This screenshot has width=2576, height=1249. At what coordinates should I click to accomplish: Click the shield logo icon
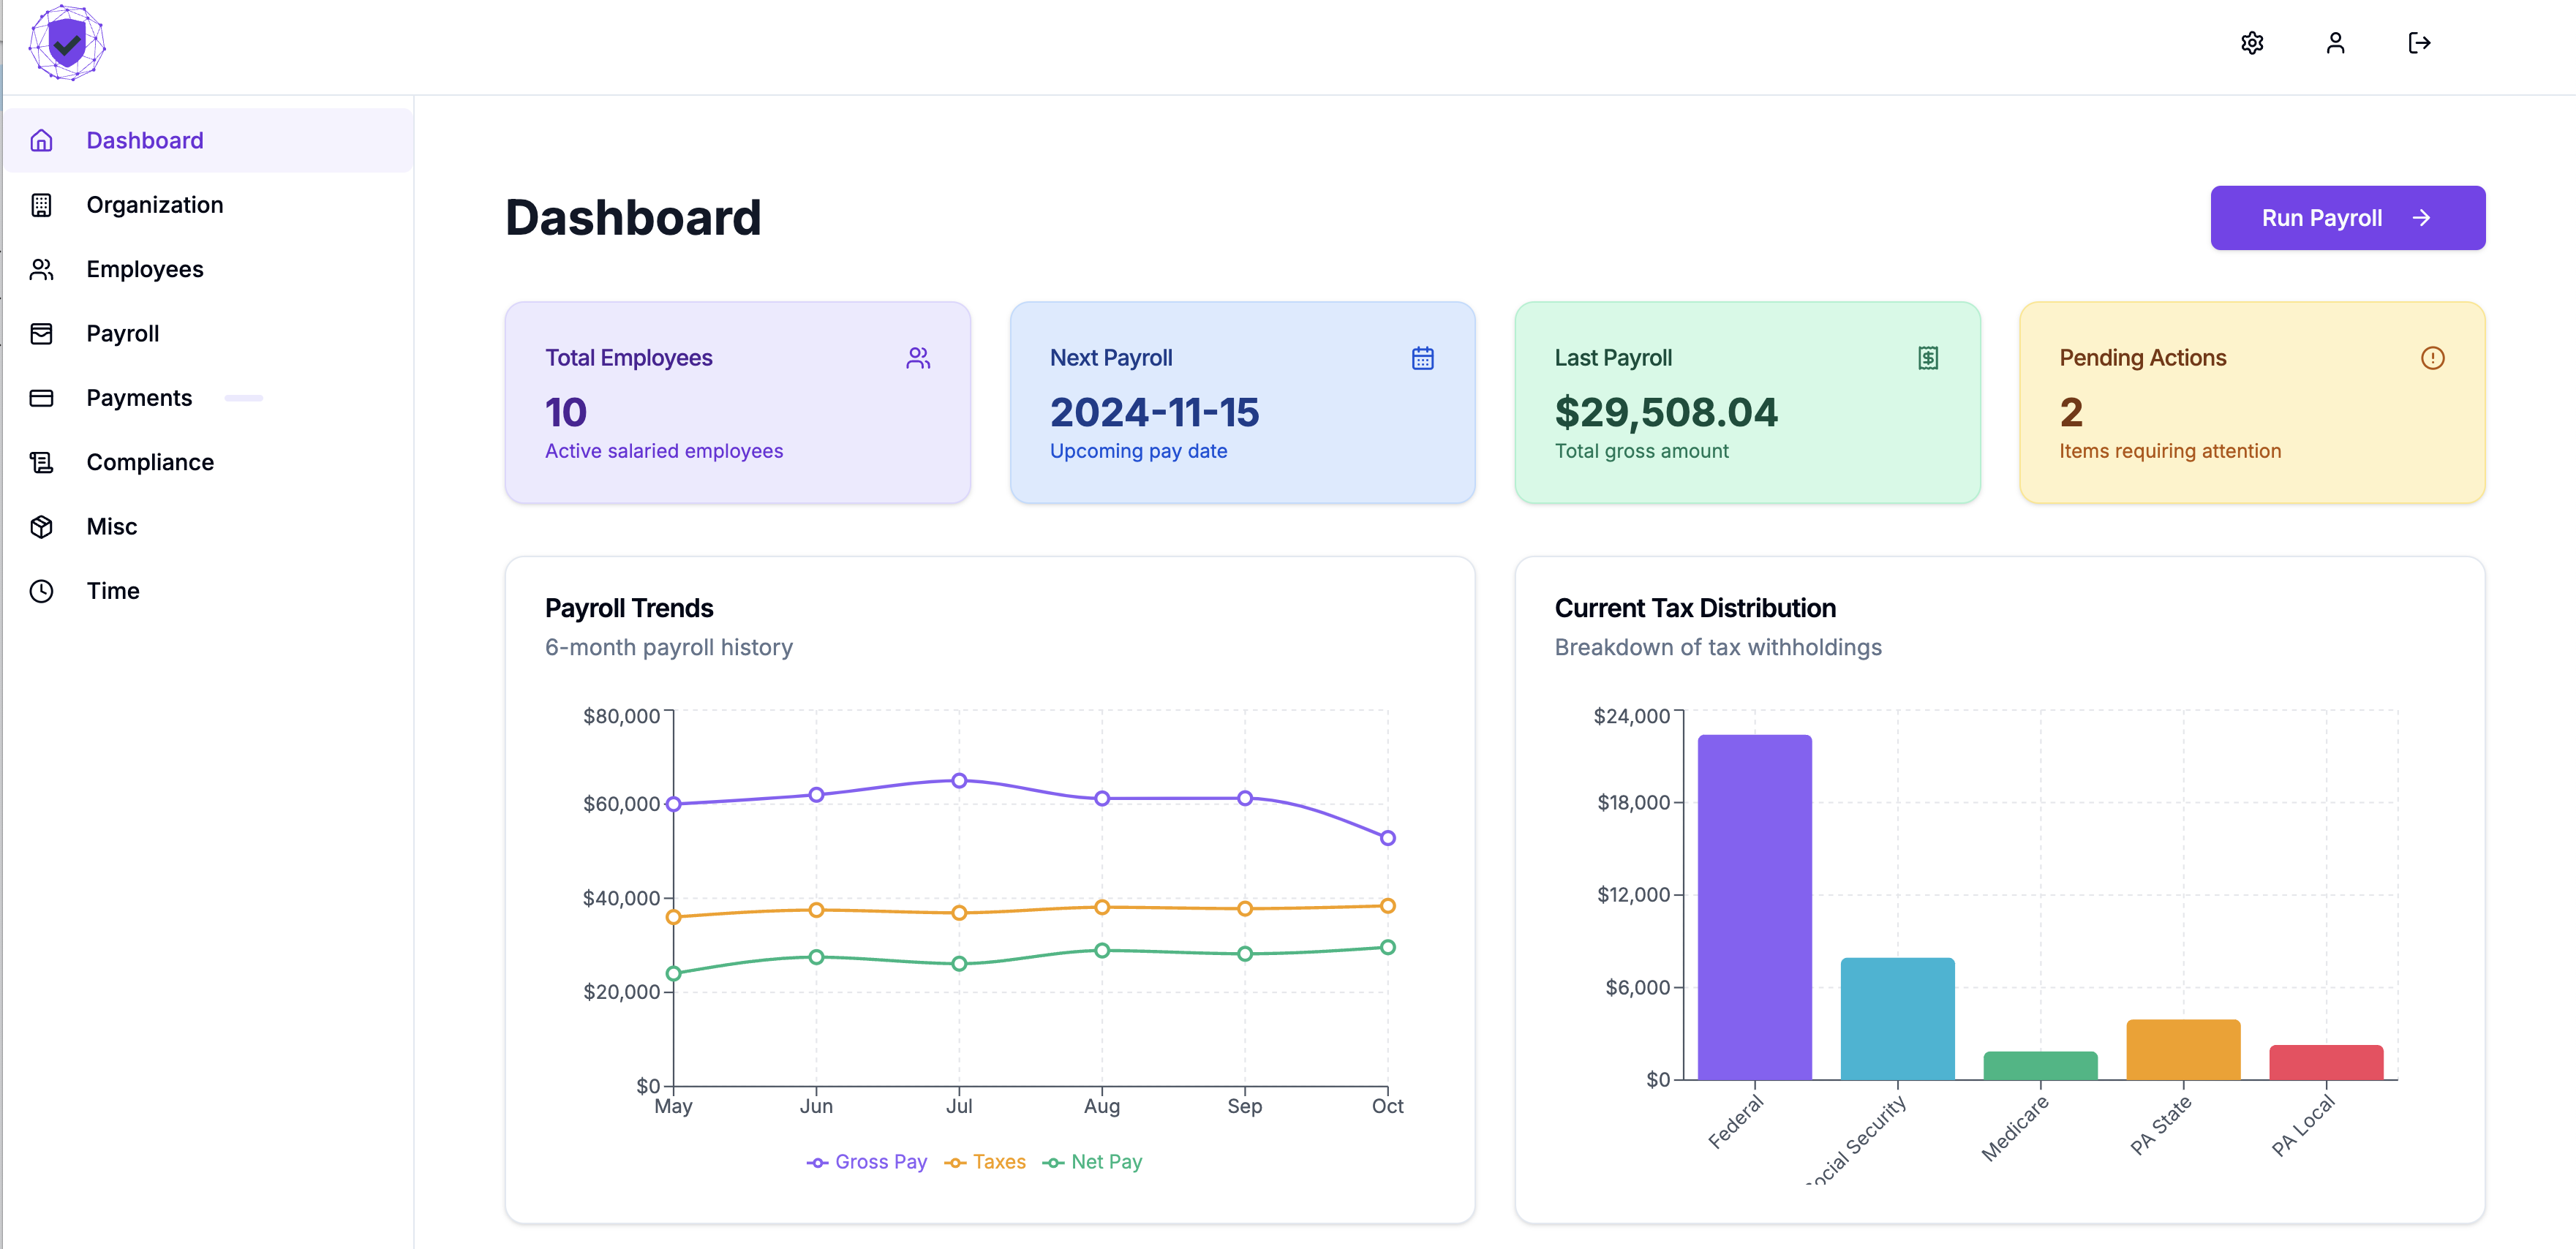coord(67,43)
